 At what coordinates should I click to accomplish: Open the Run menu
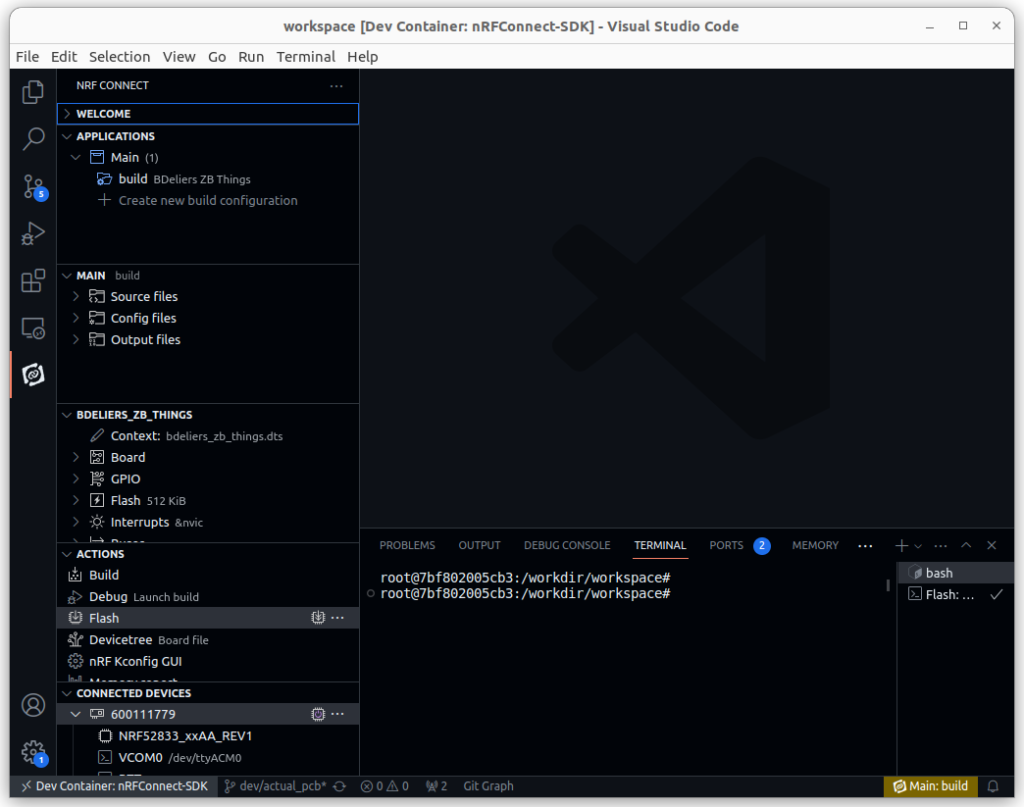pos(251,57)
